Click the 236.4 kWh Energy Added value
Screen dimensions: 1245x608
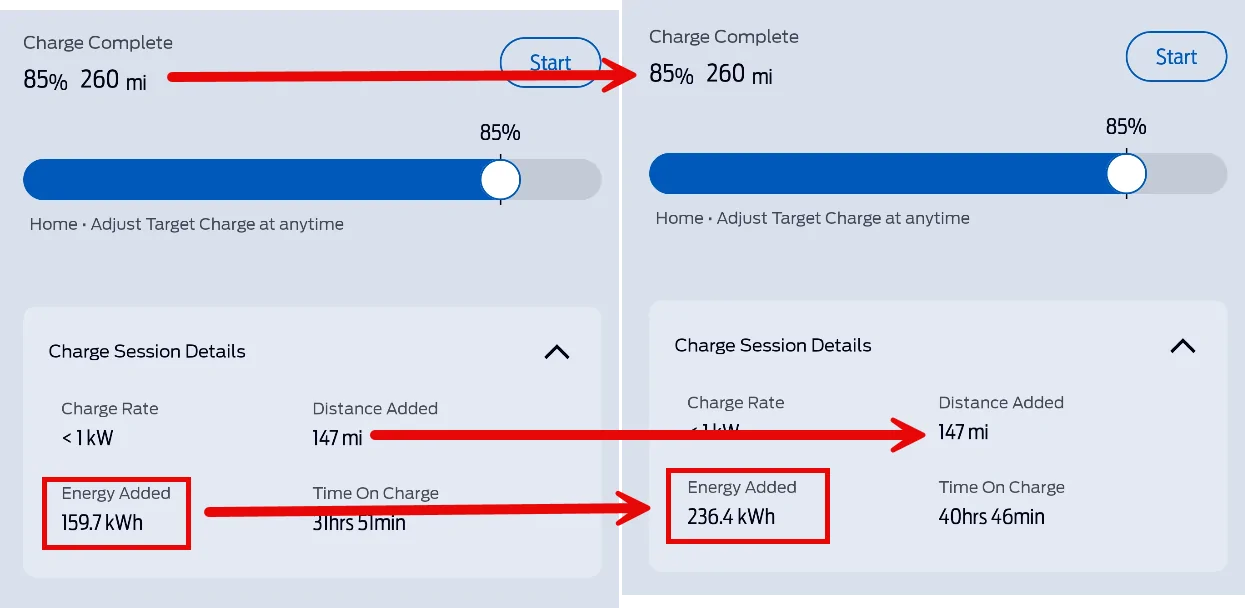click(731, 517)
